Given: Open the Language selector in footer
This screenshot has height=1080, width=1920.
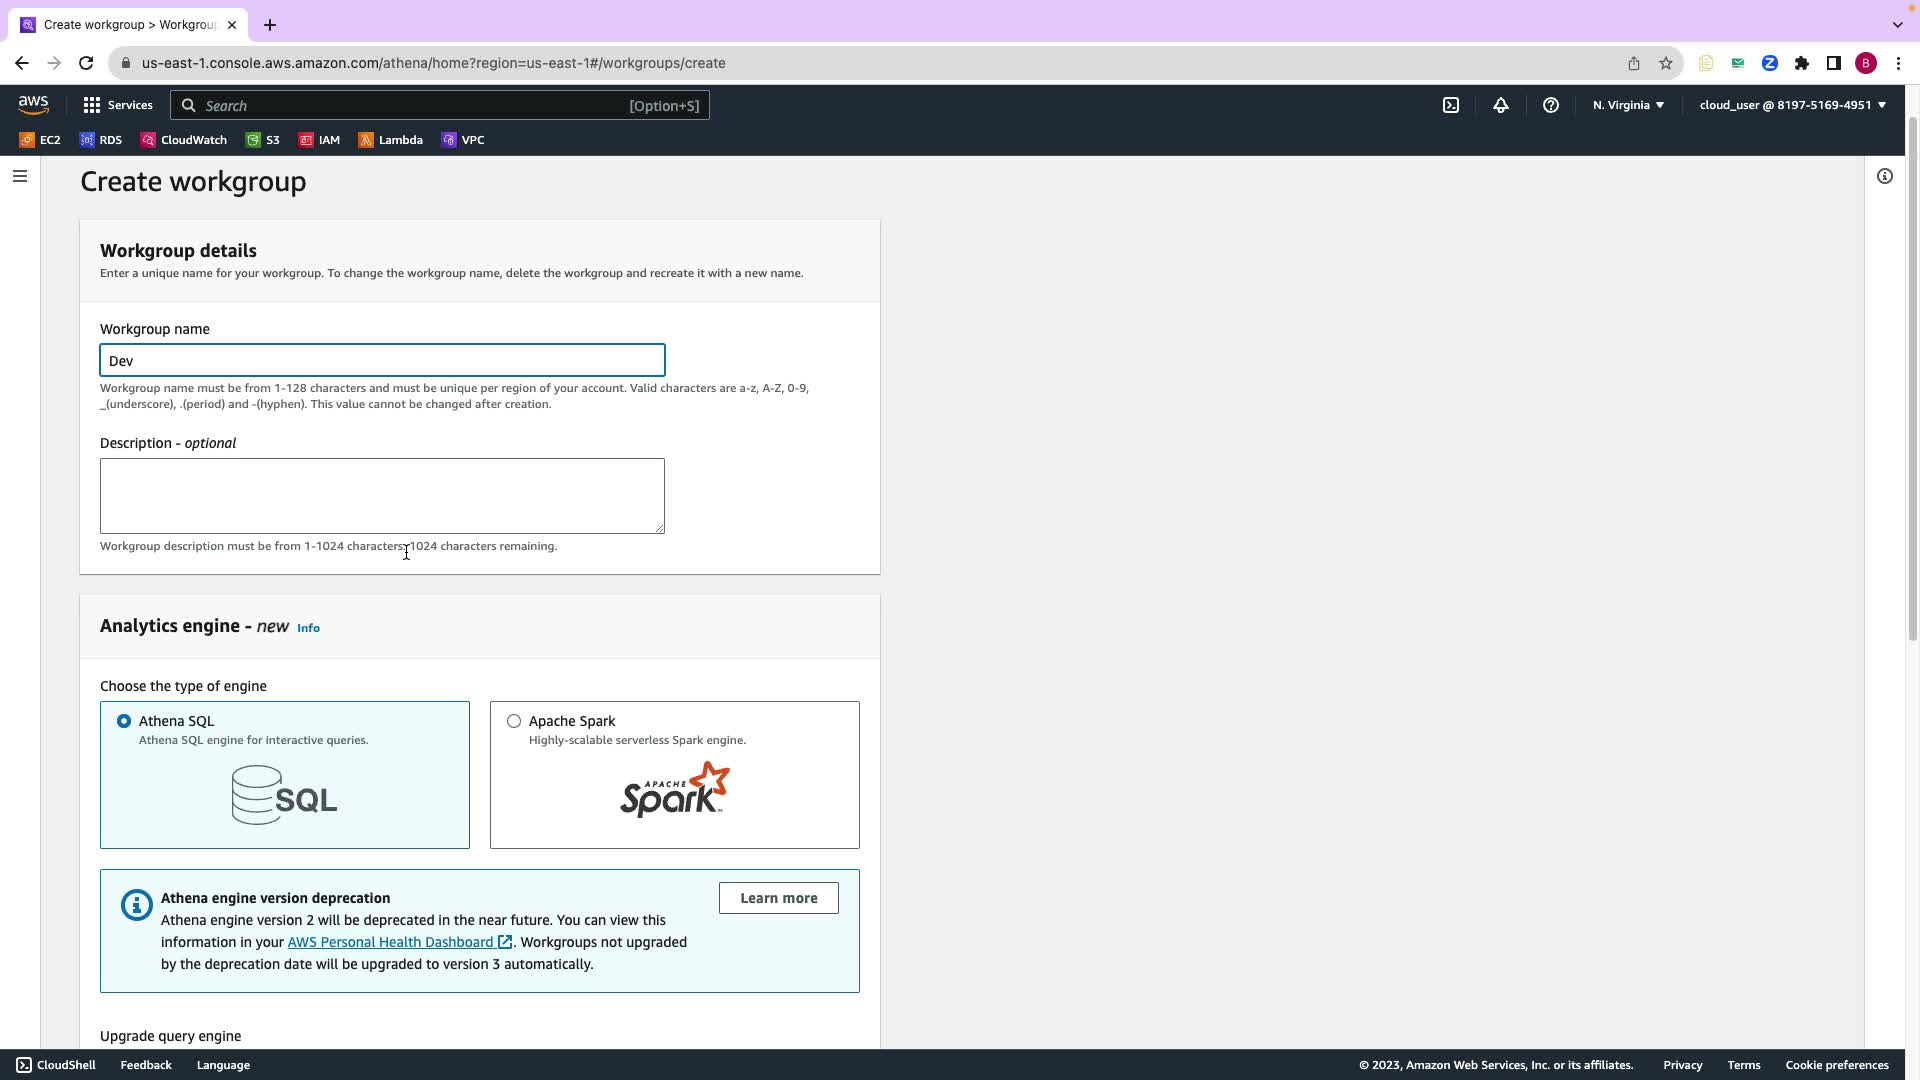Looking at the screenshot, I should click(x=223, y=1065).
